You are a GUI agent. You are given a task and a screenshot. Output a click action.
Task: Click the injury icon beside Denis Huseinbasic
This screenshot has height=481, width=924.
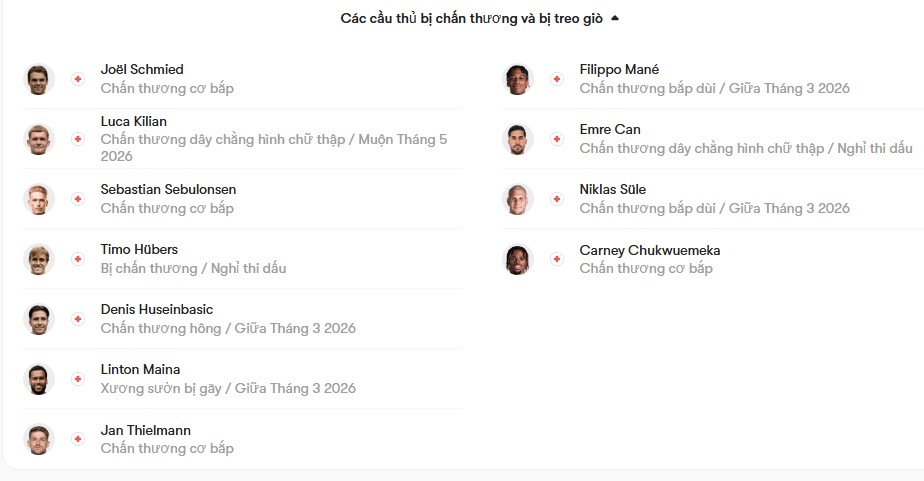[78, 319]
